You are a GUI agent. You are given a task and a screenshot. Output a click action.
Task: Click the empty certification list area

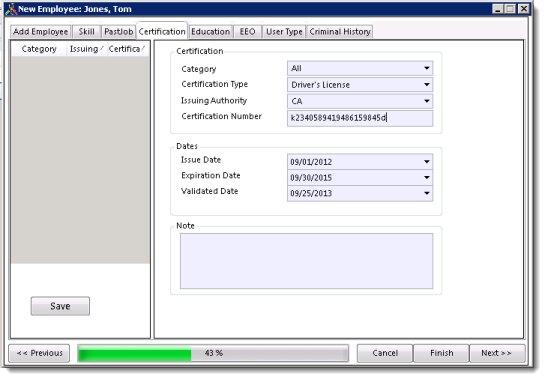click(80, 160)
